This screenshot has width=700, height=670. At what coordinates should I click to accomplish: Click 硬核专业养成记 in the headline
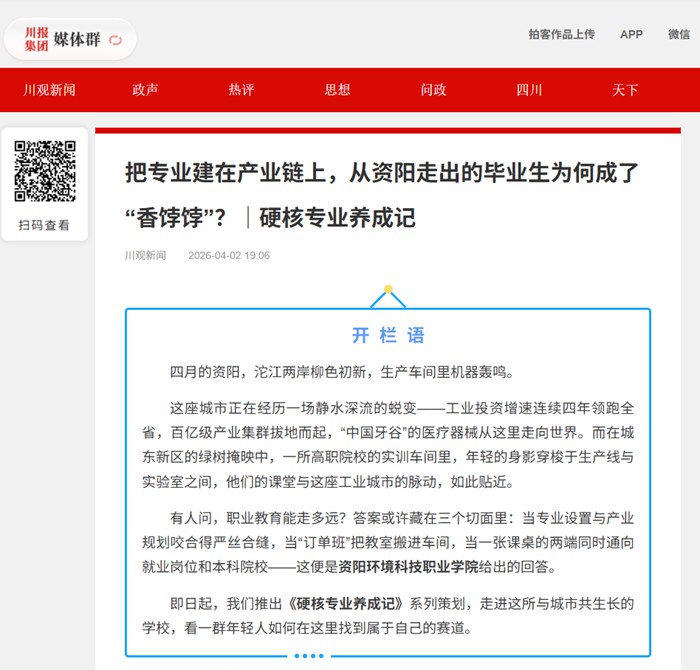tap(338, 218)
